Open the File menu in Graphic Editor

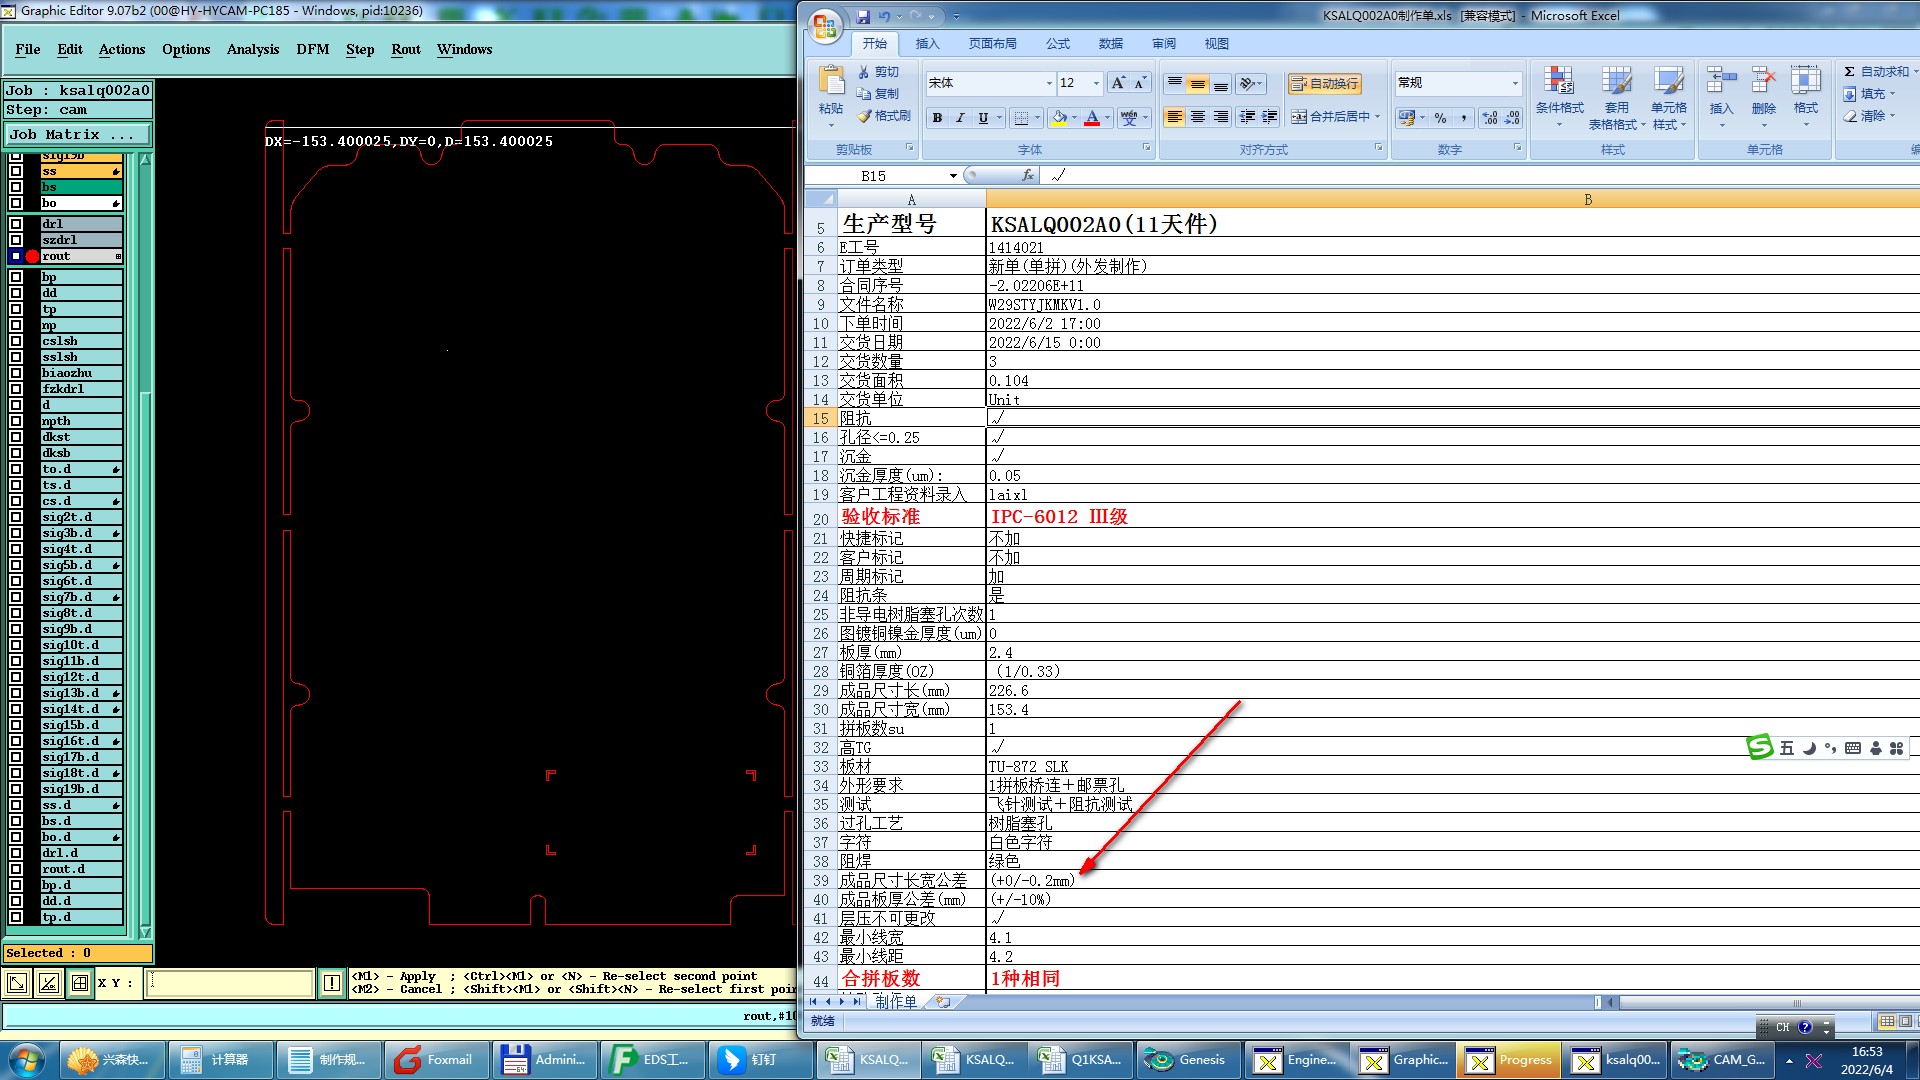click(28, 49)
